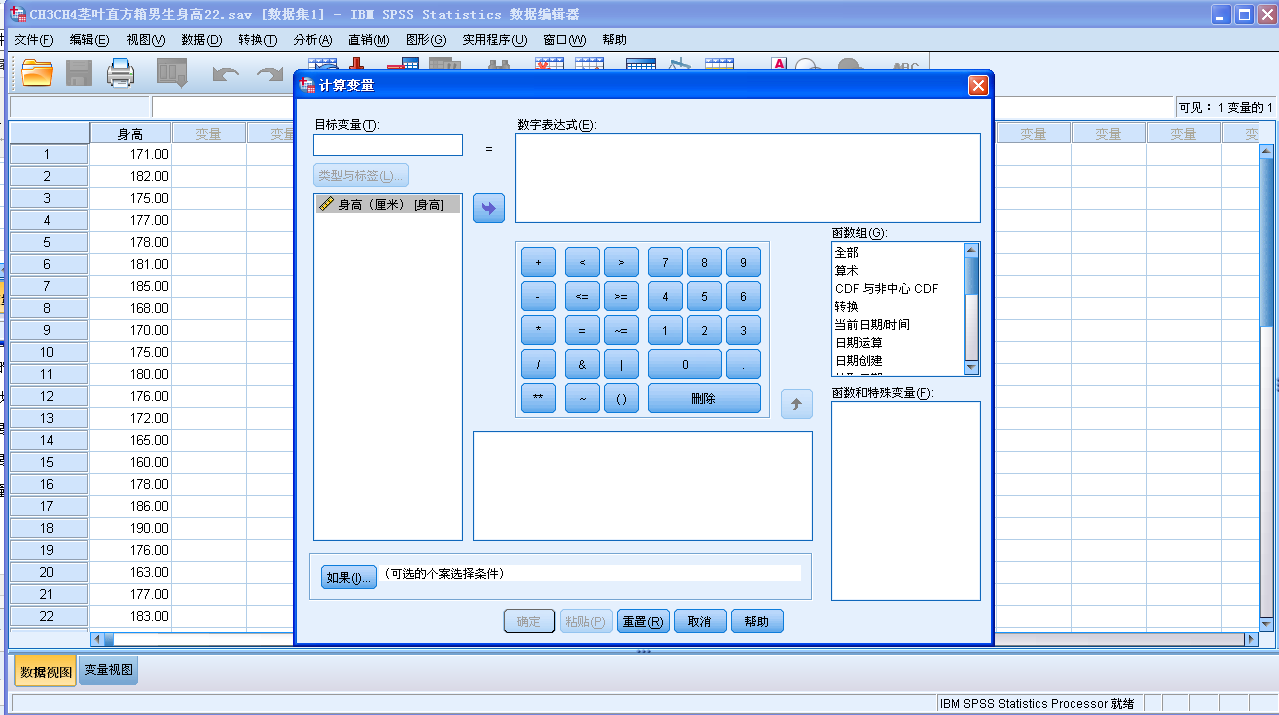Click horizontal scrollbar right arrow in data editor
The image size is (1279, 715).
1251,639
